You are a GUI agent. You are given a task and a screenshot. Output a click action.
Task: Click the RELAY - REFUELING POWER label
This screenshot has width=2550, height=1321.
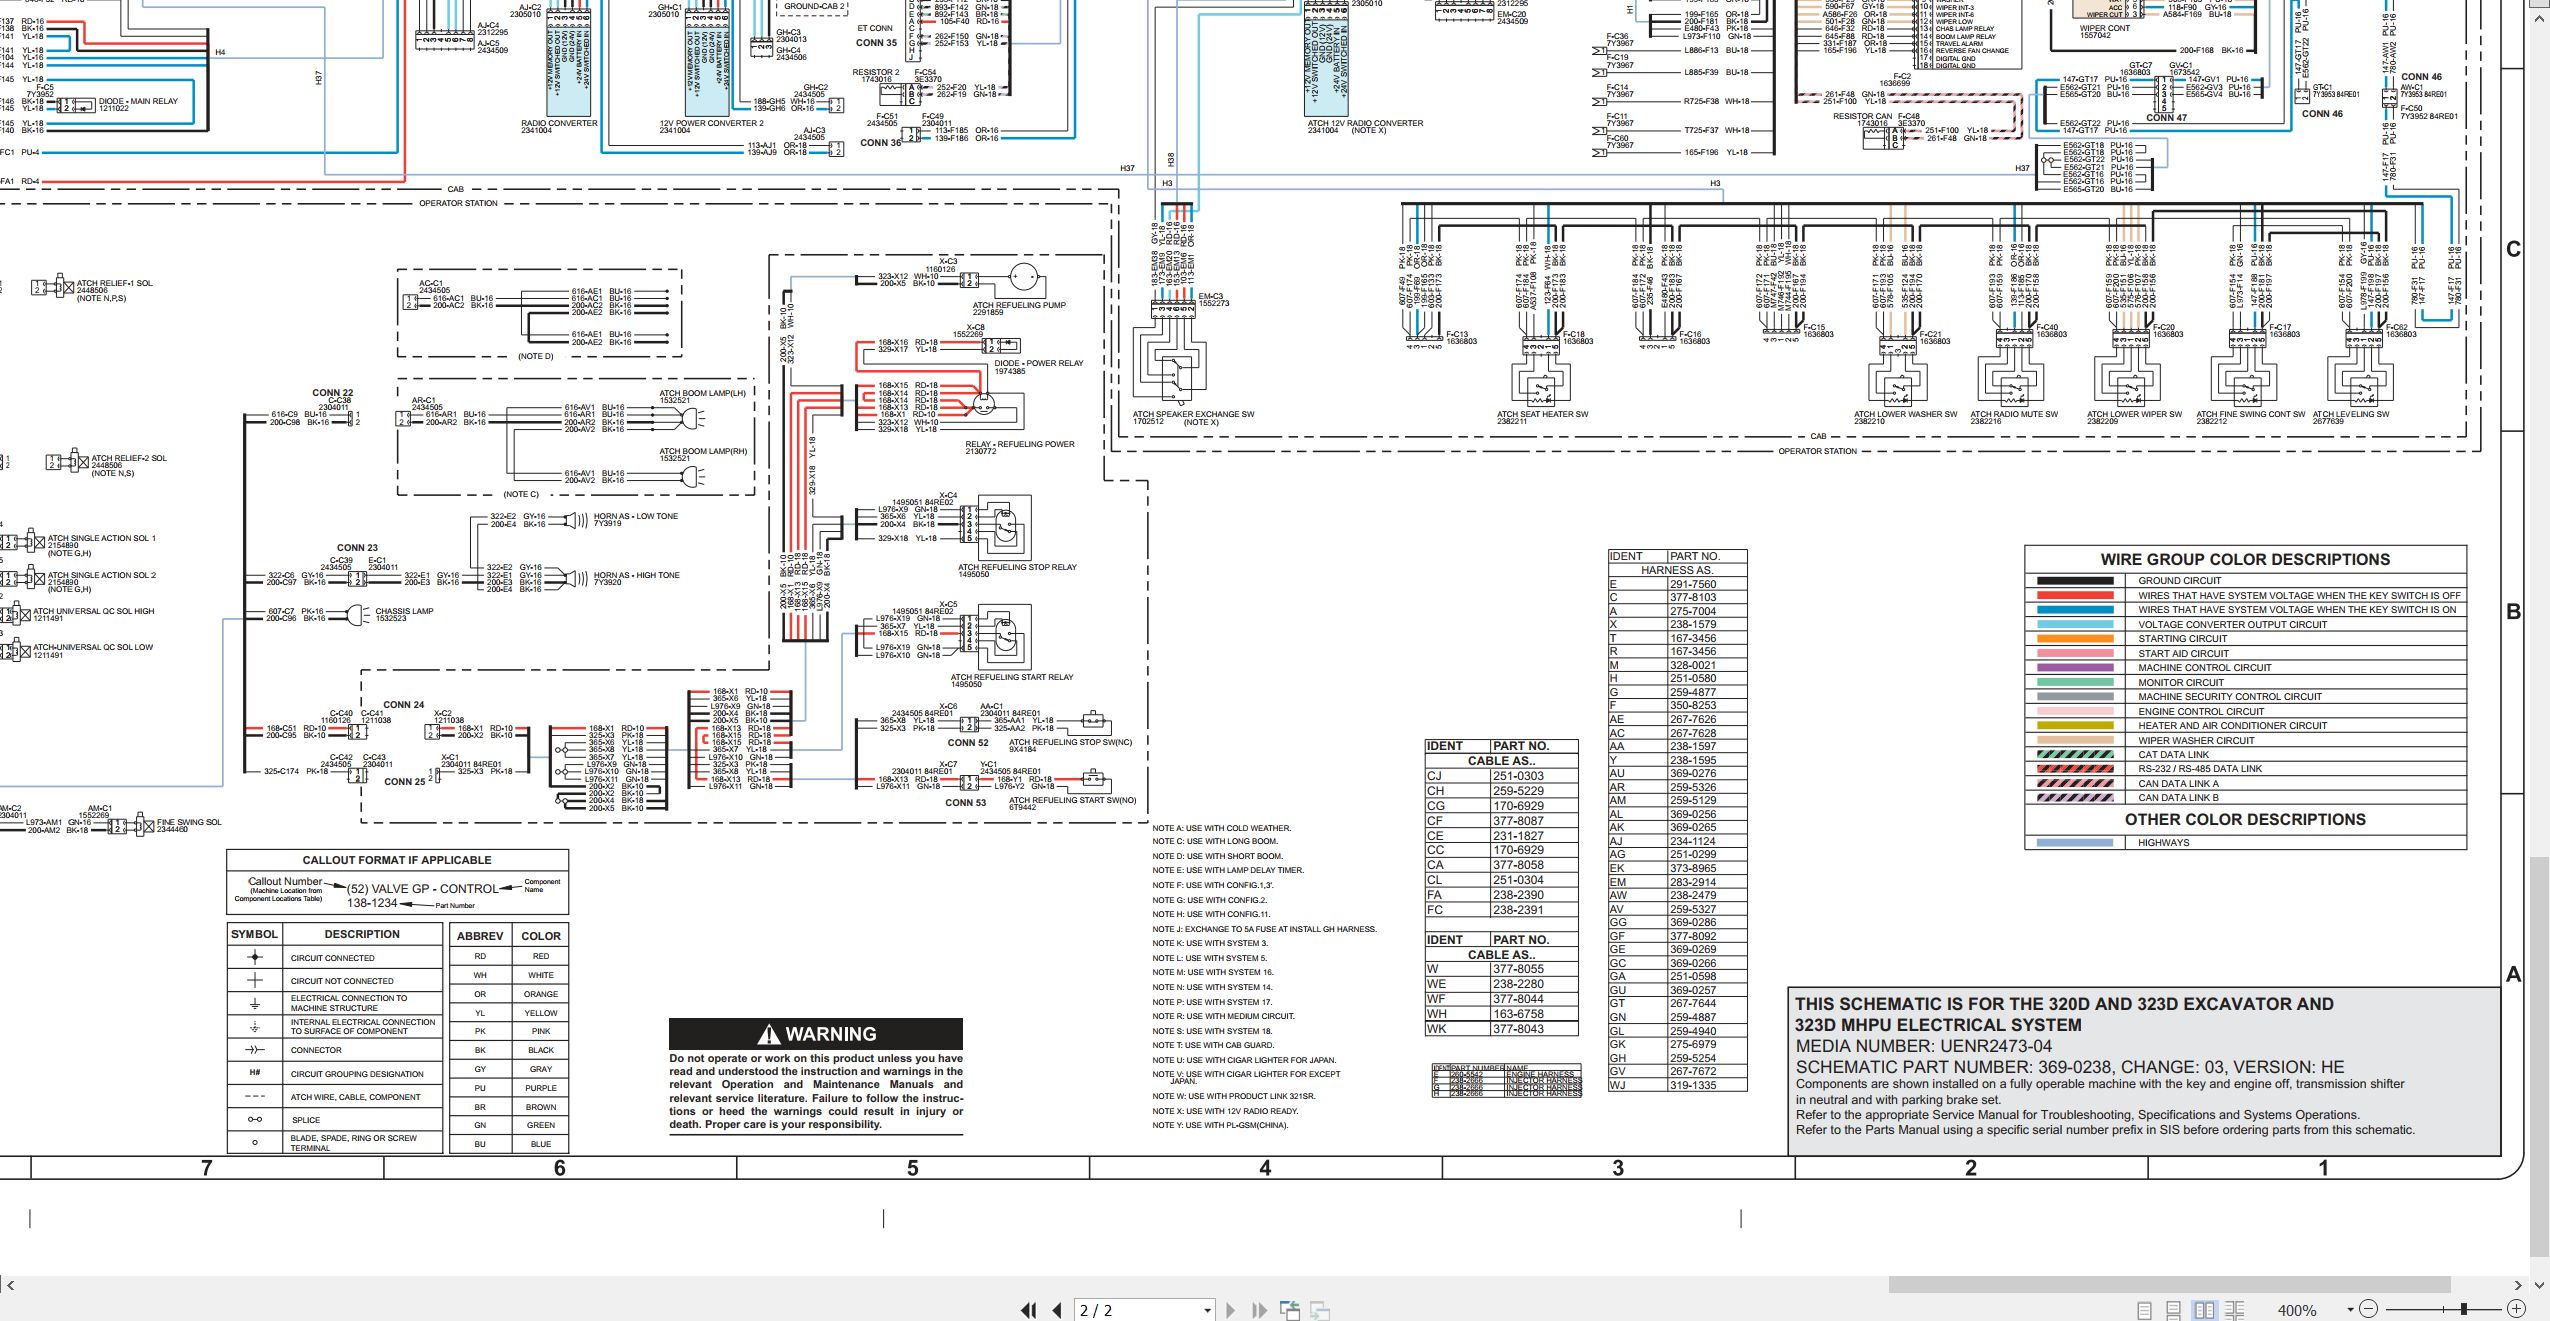click(x=1020, y=444)
